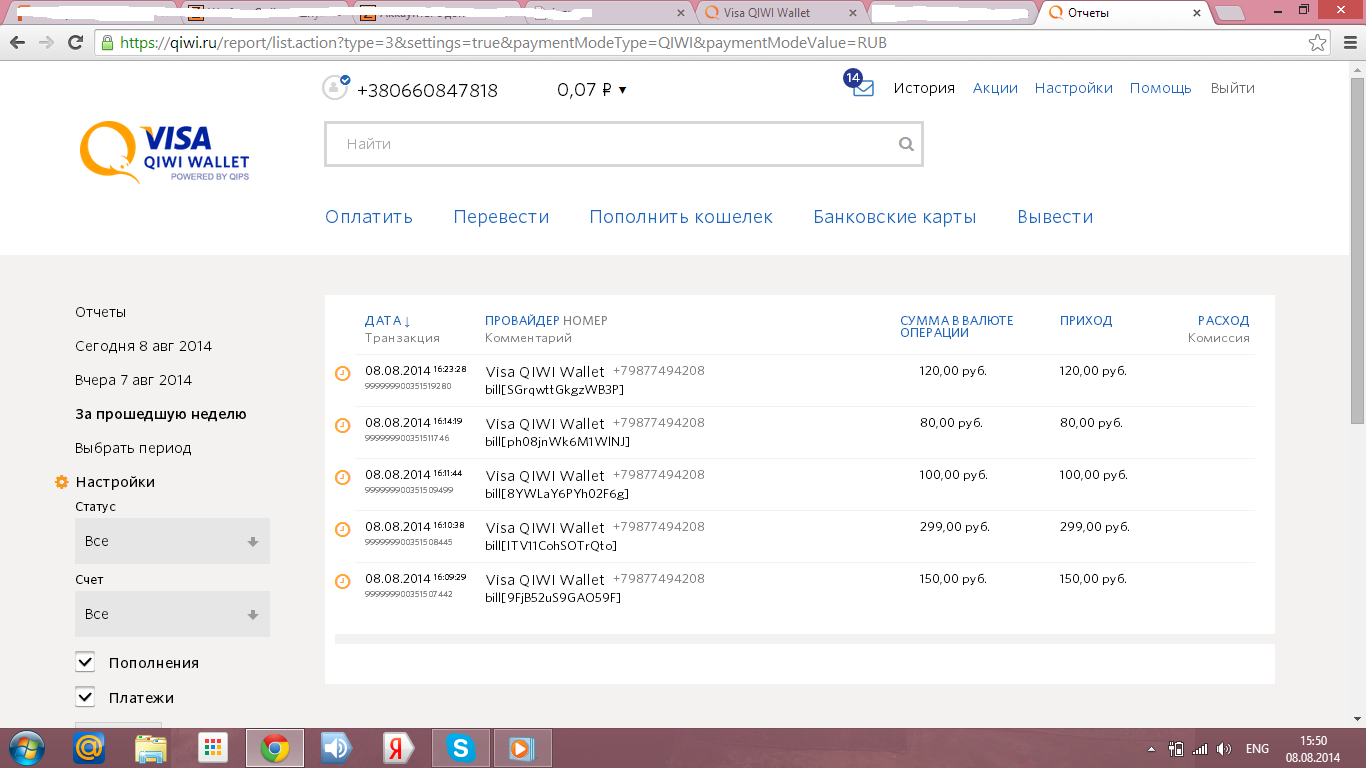Open the Chrome menu icon
The image size is (1366, 768).
pos(1346,43)
